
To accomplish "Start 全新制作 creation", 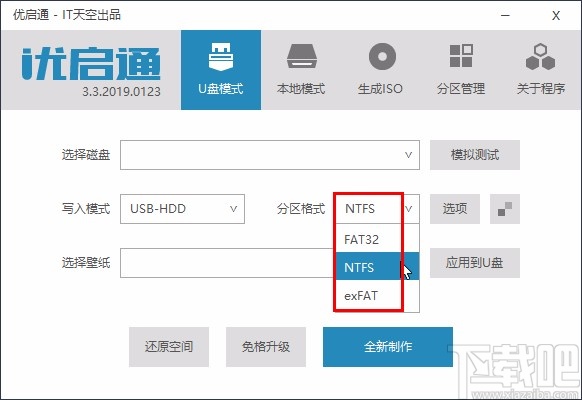I will pyautogui.click(x=388, y=347).
